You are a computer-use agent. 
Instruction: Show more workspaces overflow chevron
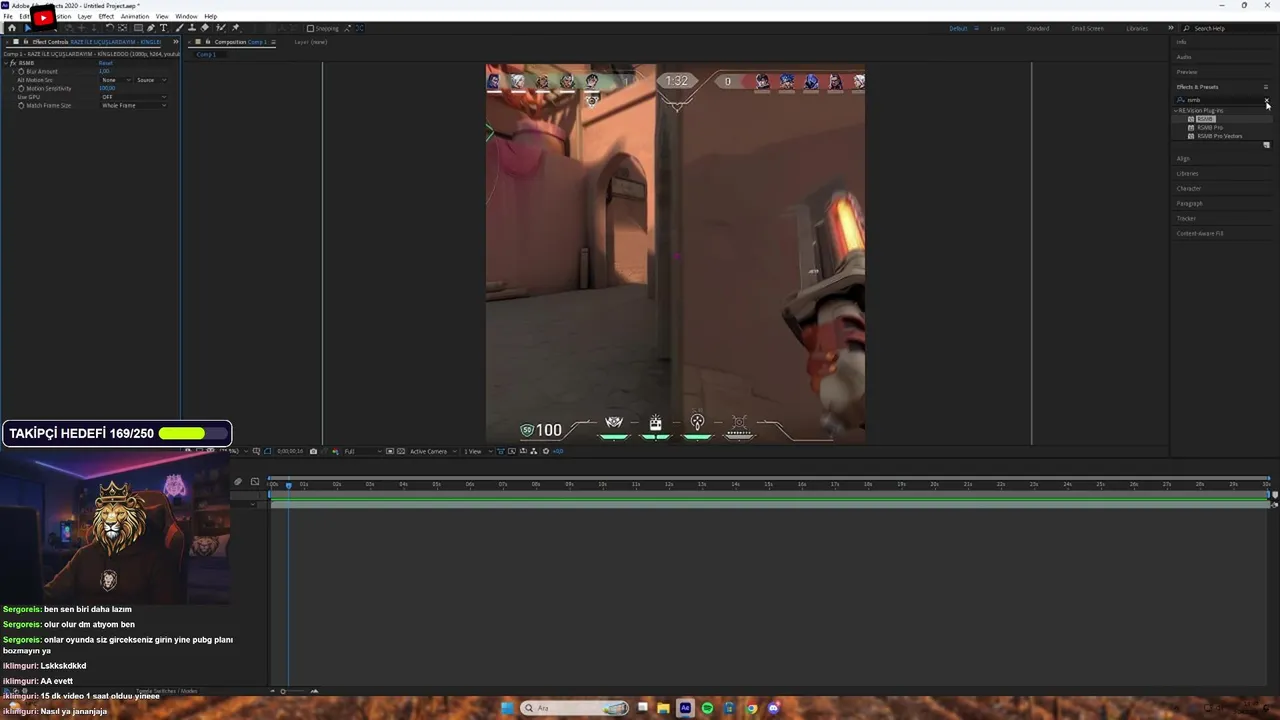(1170, 28)
